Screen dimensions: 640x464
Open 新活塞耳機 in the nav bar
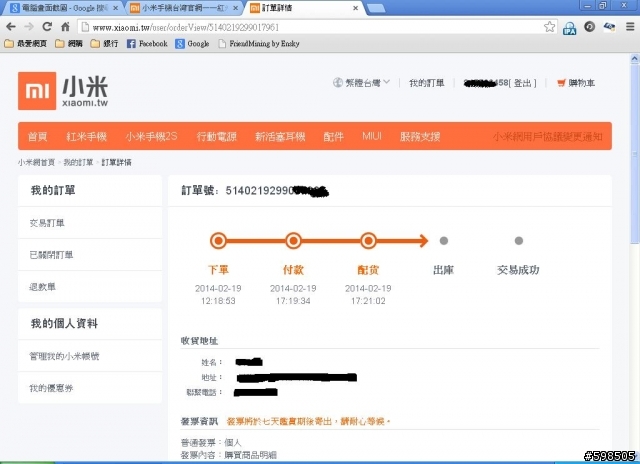tap(280, 136)
